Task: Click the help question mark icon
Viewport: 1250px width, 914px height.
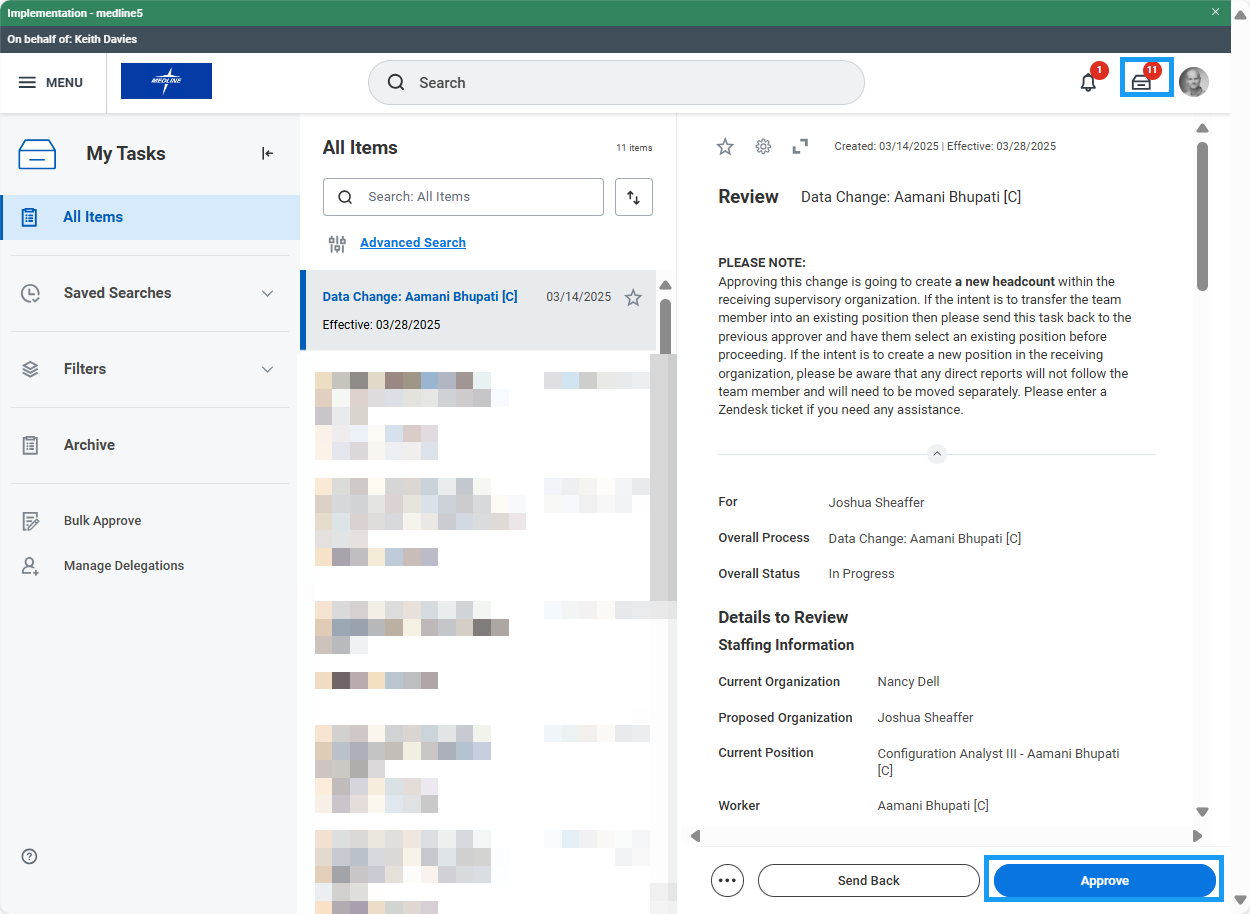Action: pyautogui.click(x=28, y=856)
